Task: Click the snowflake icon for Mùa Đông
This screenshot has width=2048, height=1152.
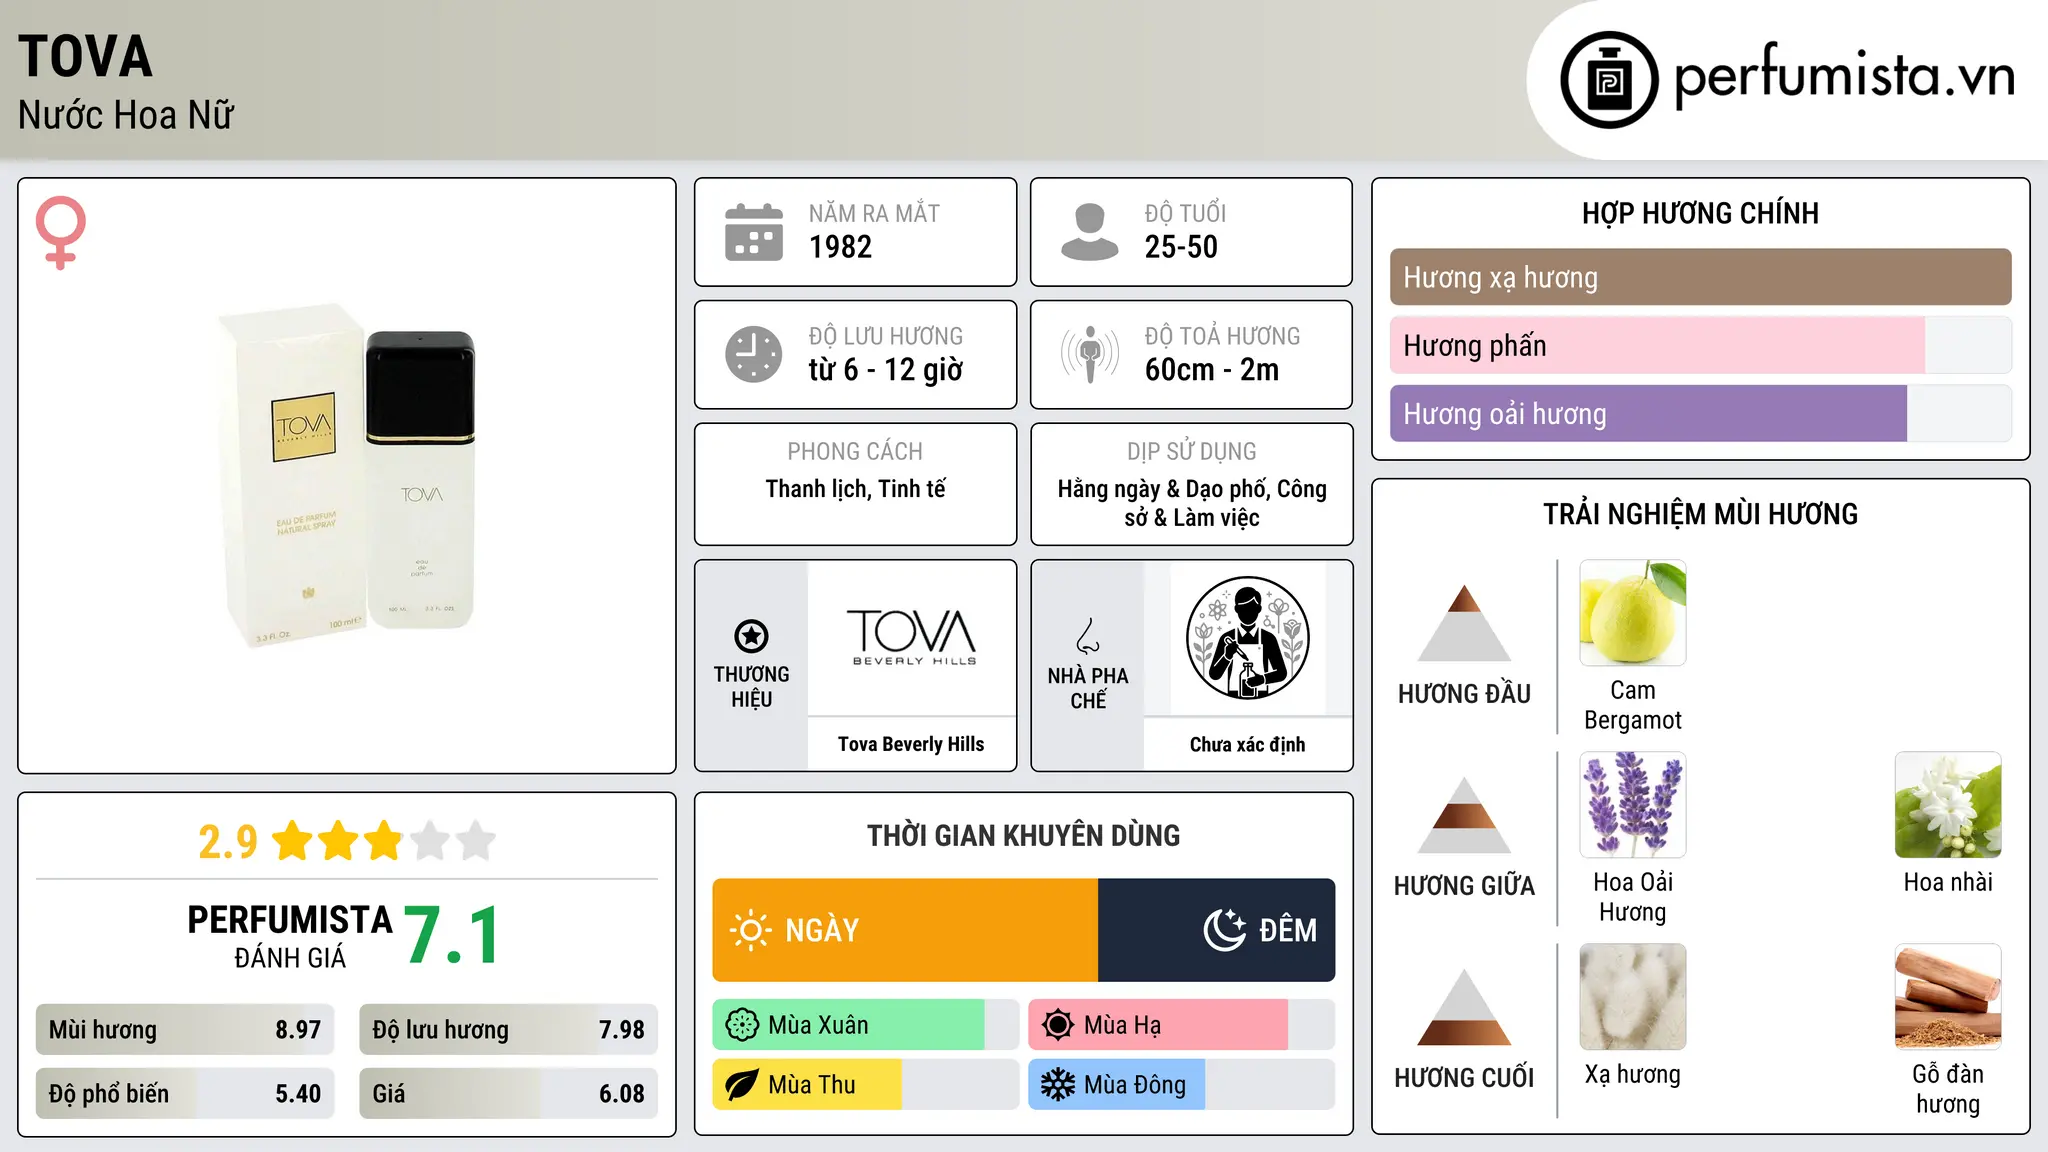Action: [1058, 1085]
